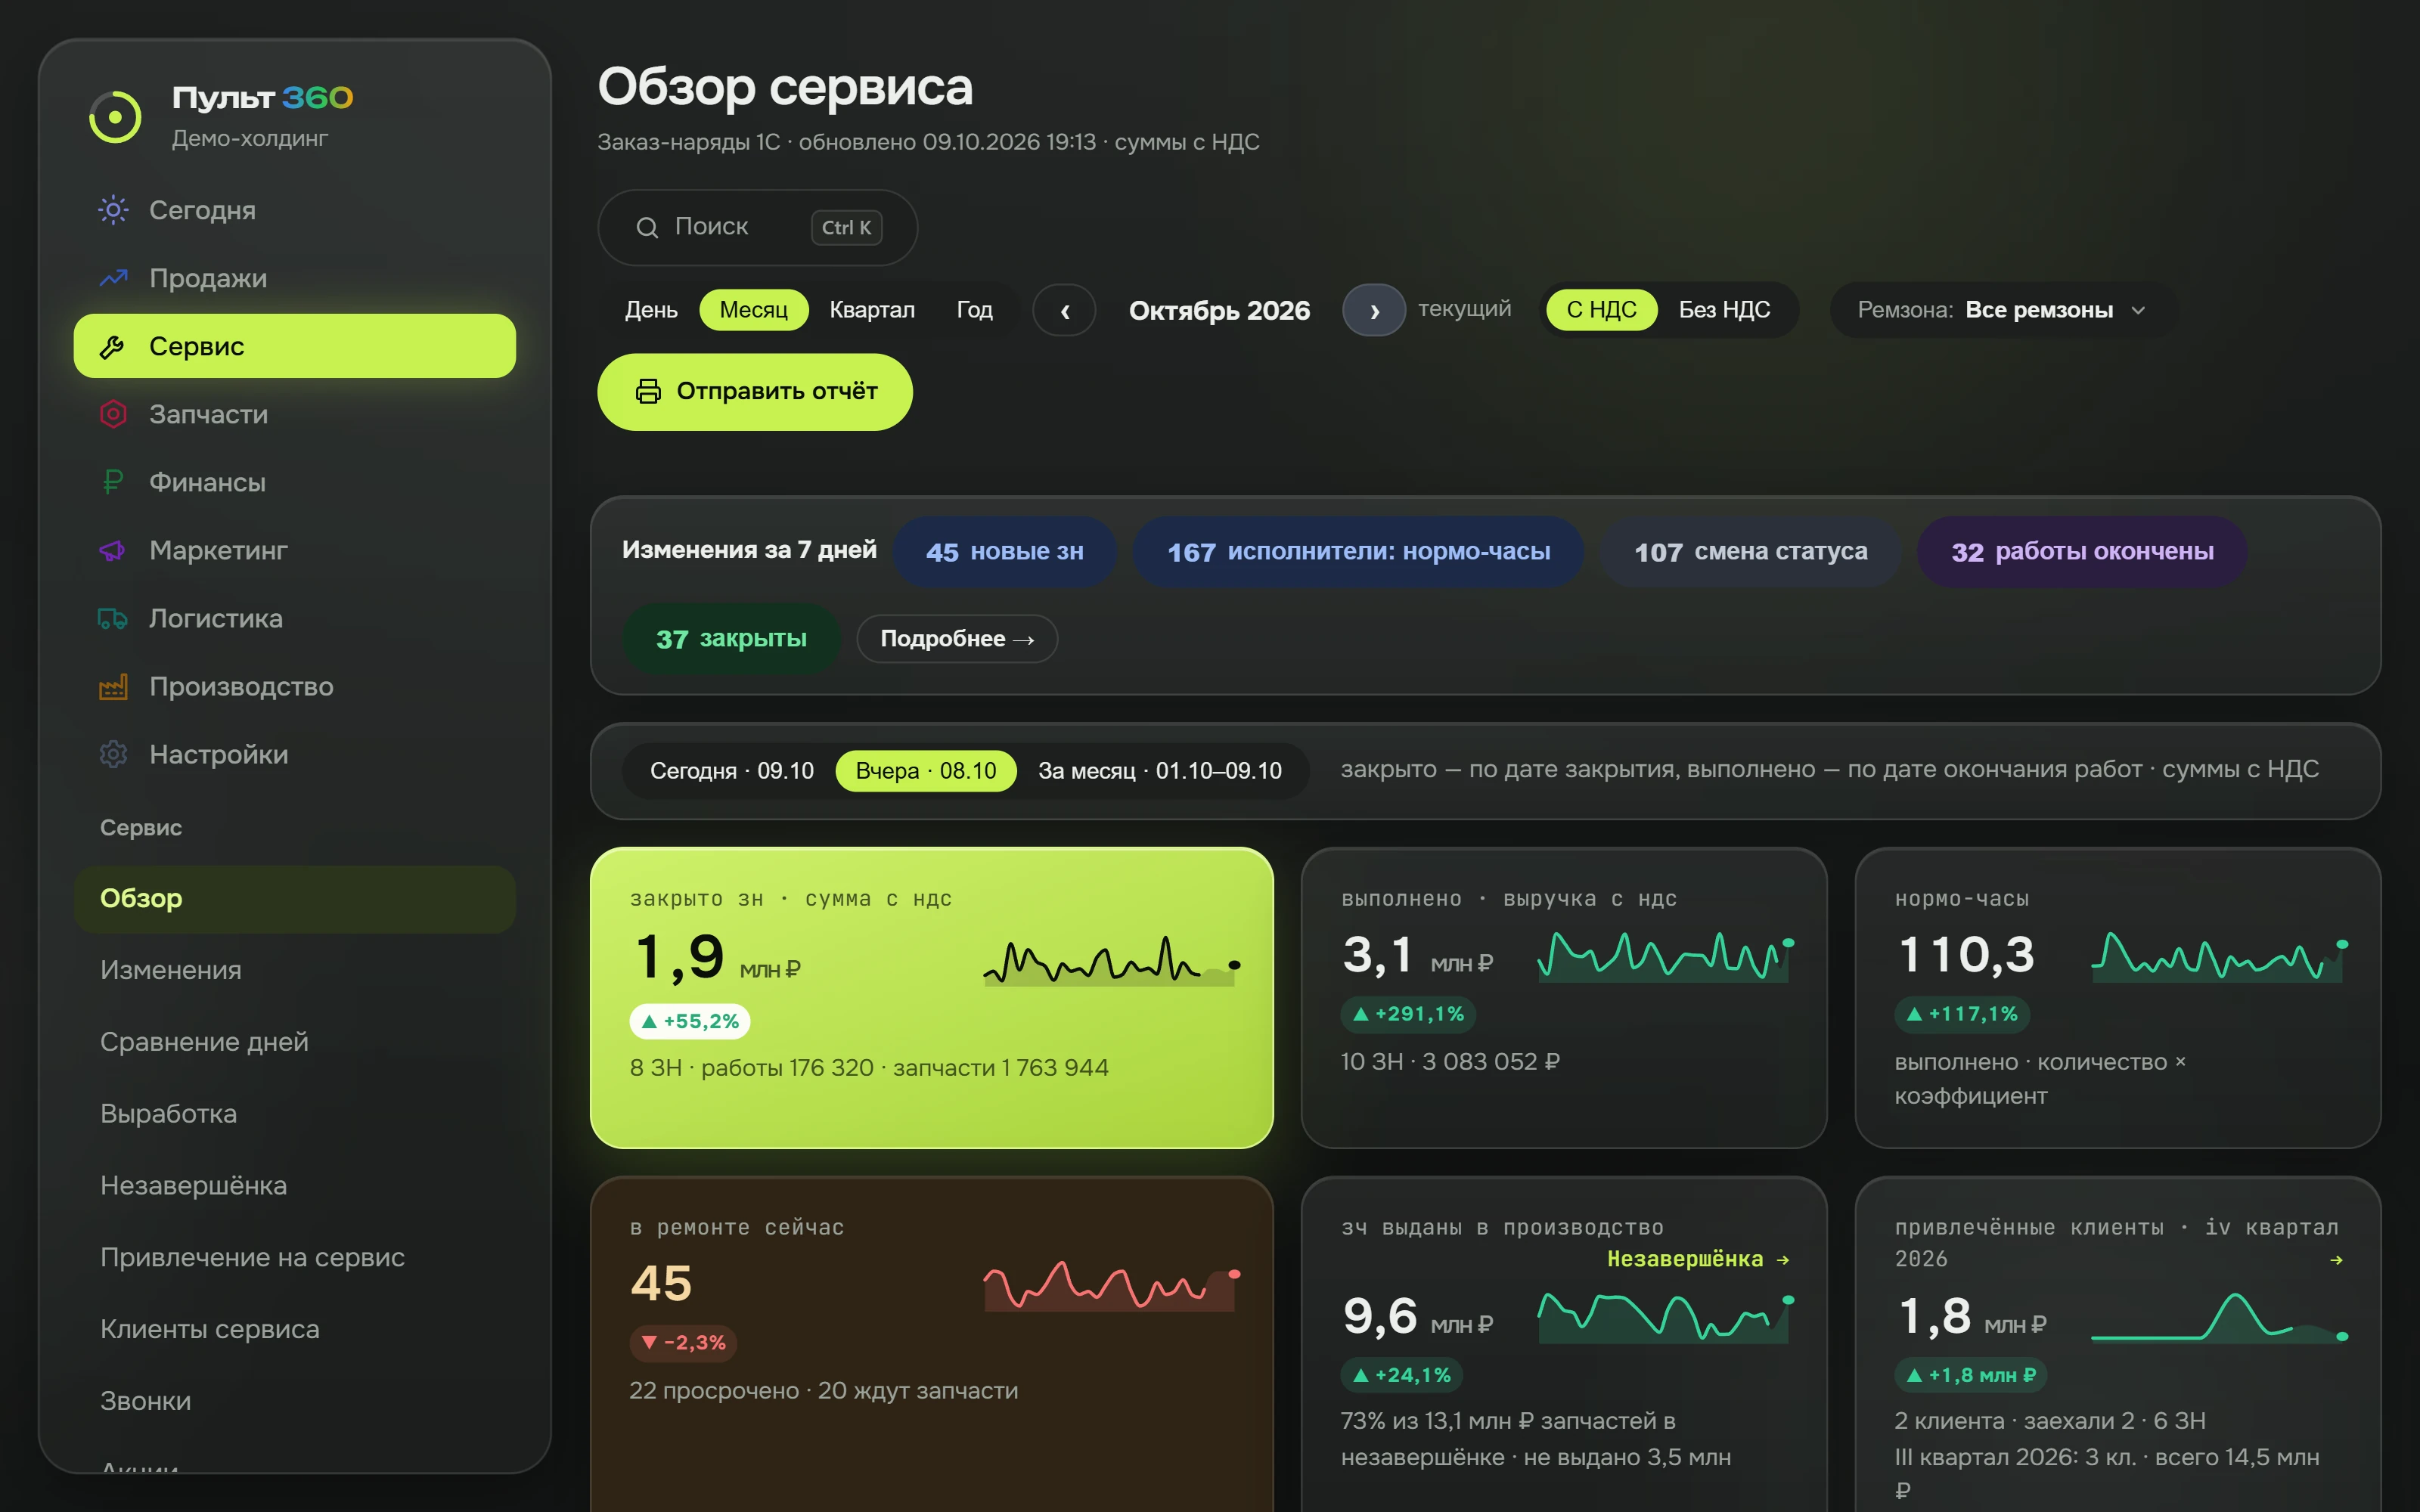This screenshot has width=2420, height=1512.
Task: Go to the next month arrow
Action: pyautogui.click(x=1374, y=311)
